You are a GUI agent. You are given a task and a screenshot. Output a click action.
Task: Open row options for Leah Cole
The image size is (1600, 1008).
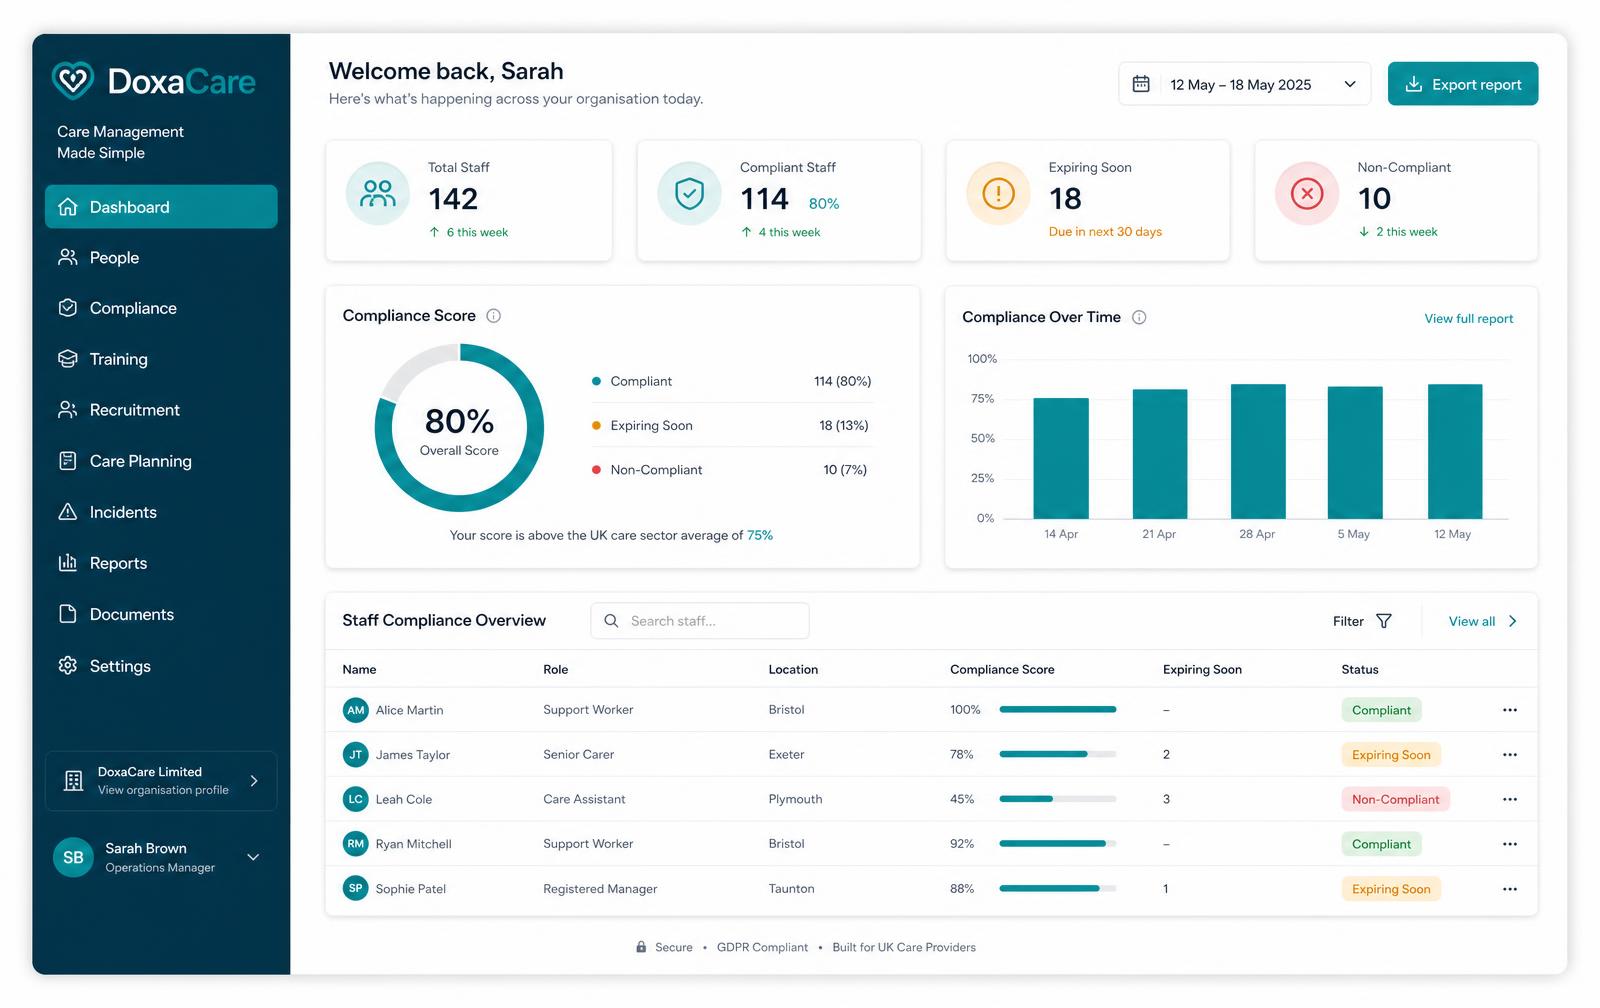coord(1510,799)
